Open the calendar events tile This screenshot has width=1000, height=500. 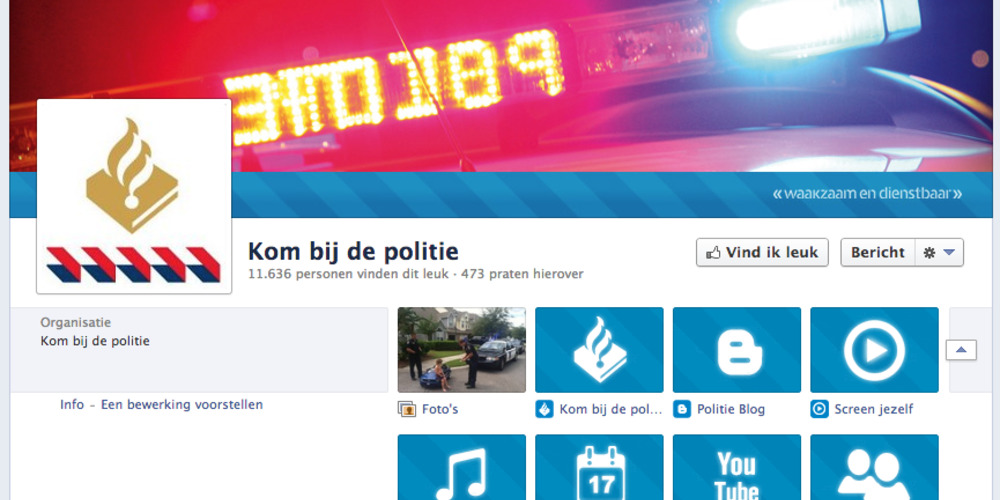pos(599,467)
